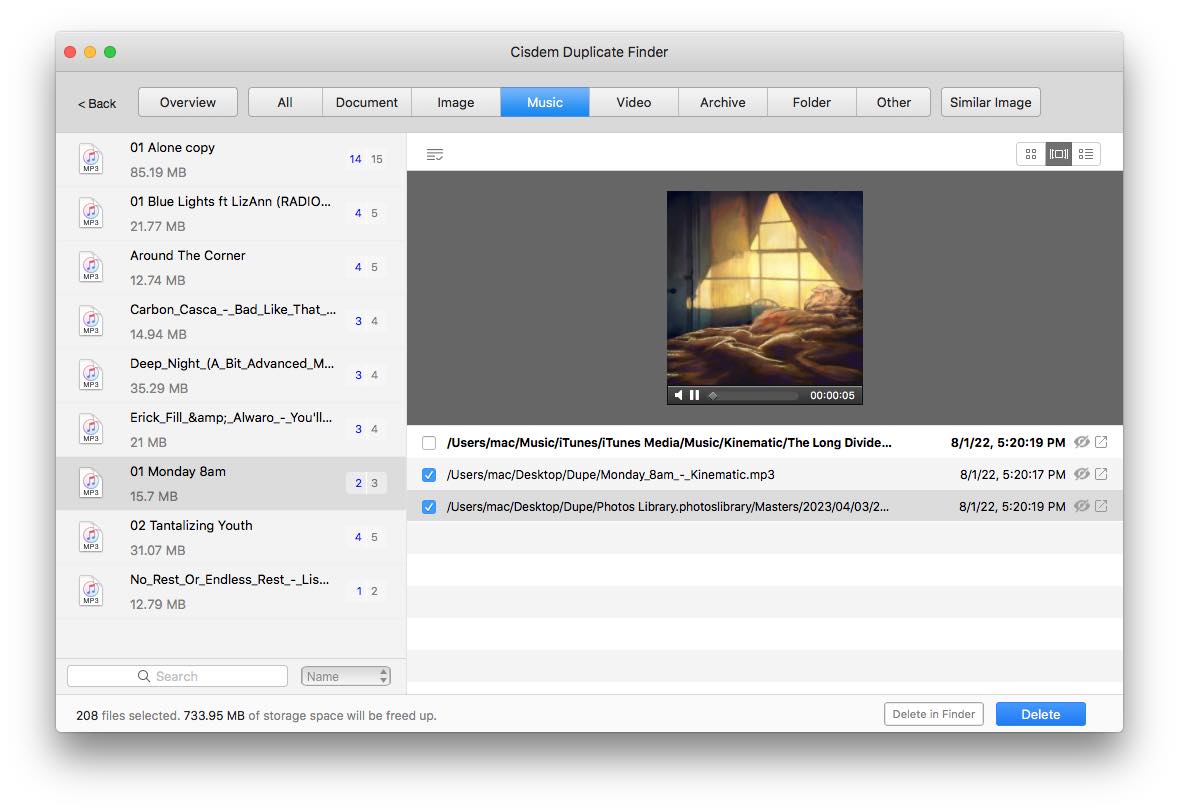Pause the audio preview playback
Viewport: 1179px width, 812px height.
(x=694, y=395)
